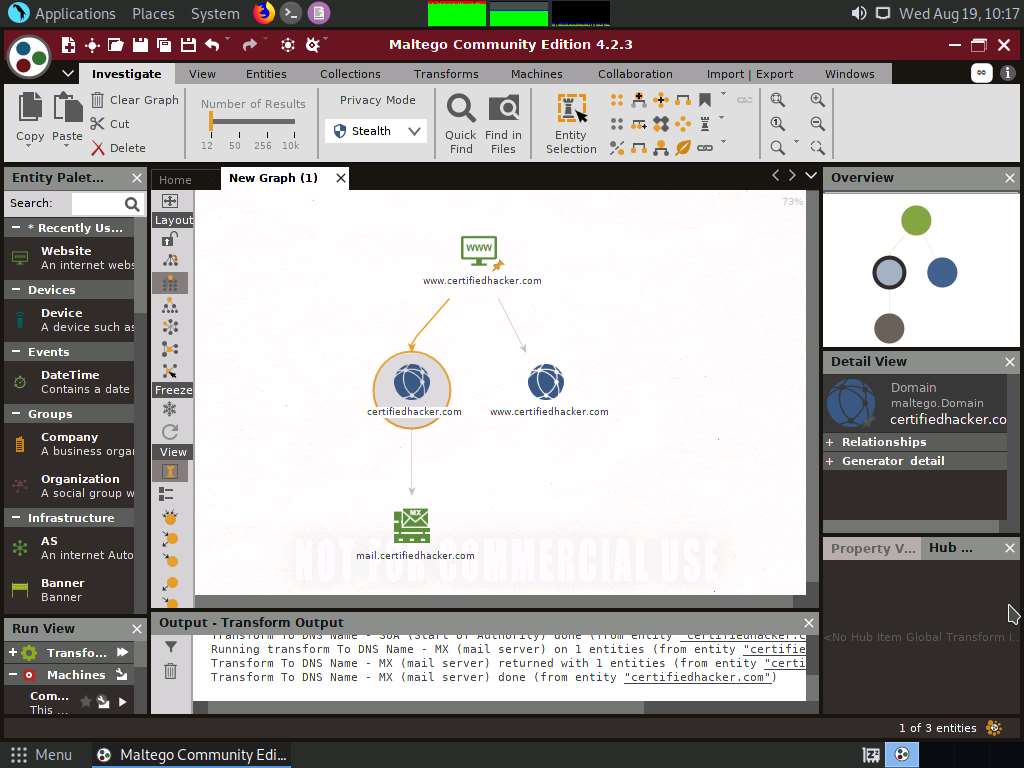1024x768 pixels.
Task: Select the www.certifiedhacker.com domain globe node
Action: (x=546, y=382)
